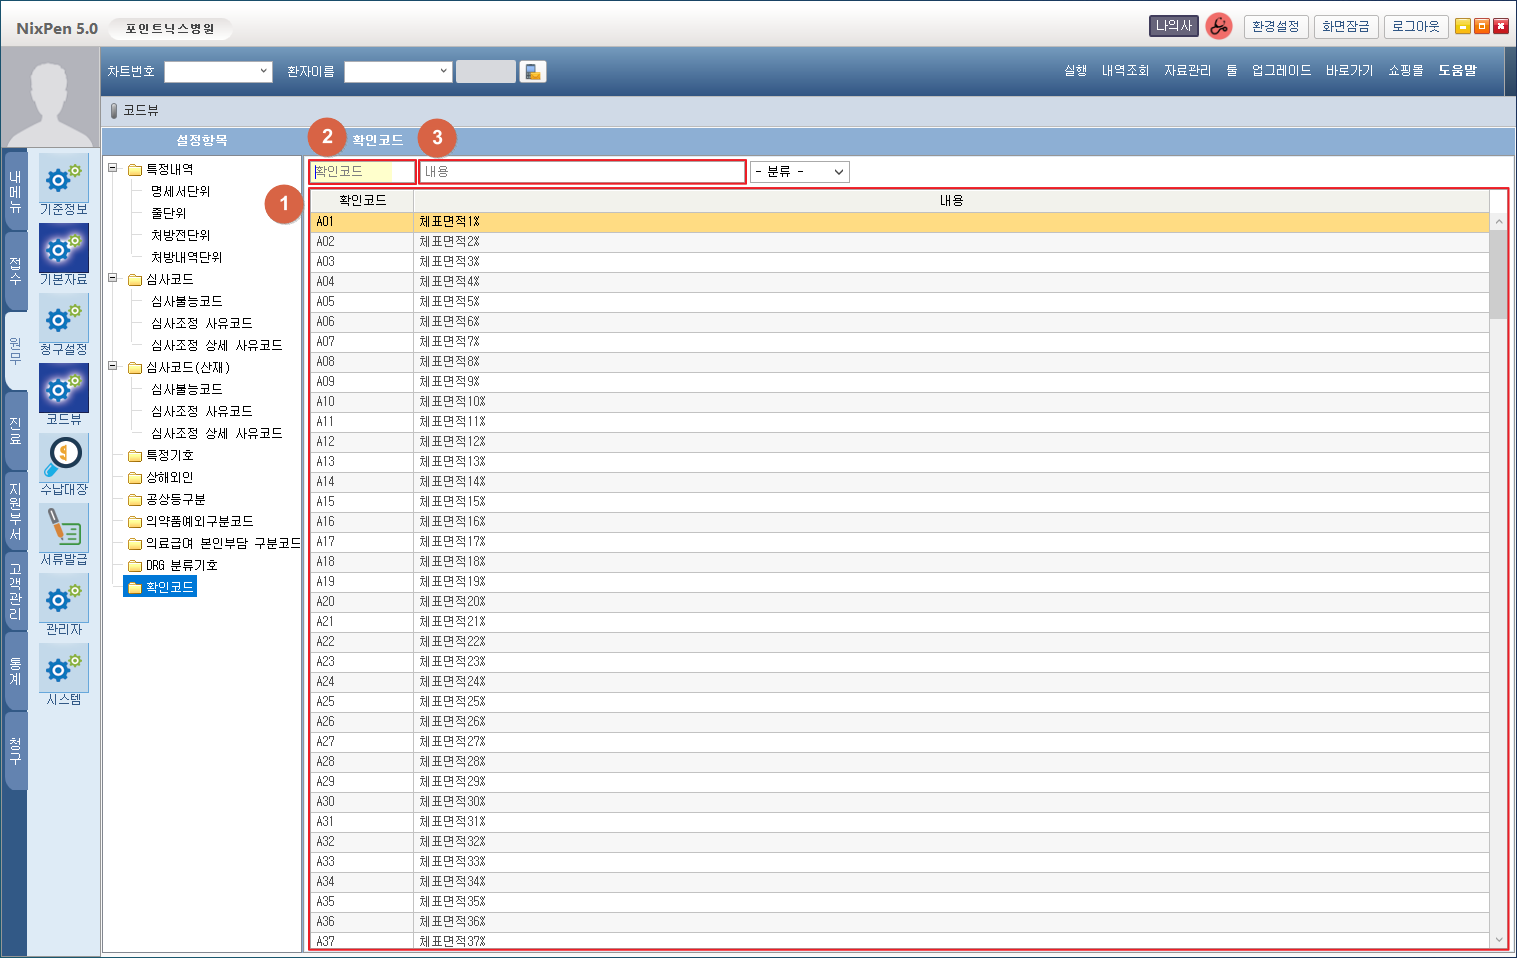Viewport: 1517px width, 958px height.
Task: Click the 환경설정 button
Action: coord(1275,27)
